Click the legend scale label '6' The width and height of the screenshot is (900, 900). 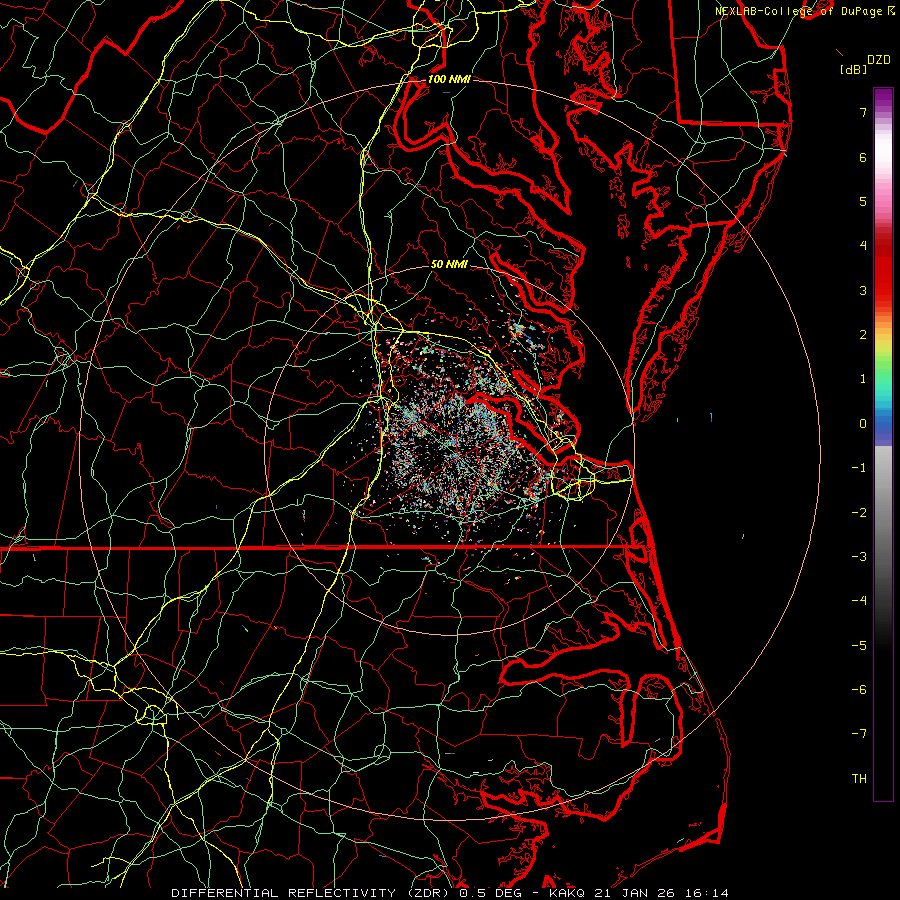click(863, 157)
